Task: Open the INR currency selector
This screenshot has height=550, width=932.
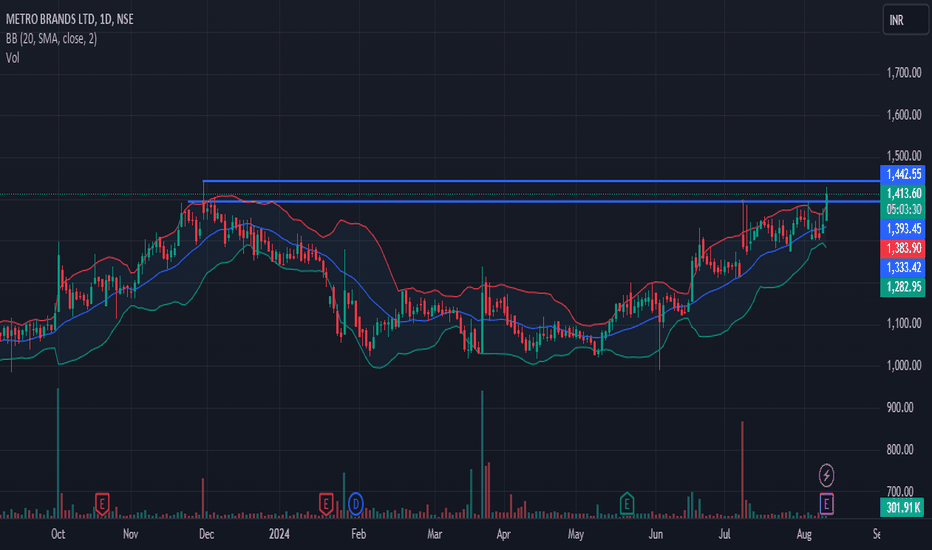Action: [905, 20]
